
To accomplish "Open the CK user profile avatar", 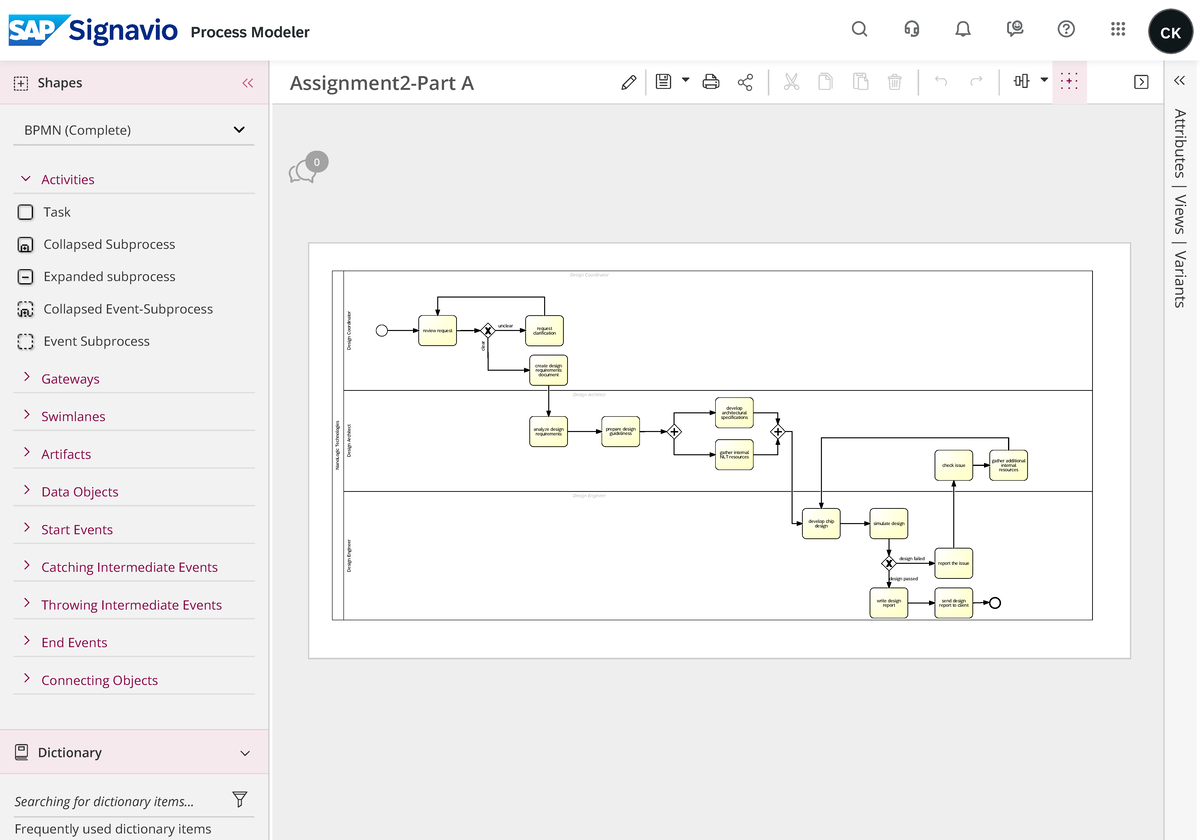I will pyautogui.click(x=1170, y=32).
